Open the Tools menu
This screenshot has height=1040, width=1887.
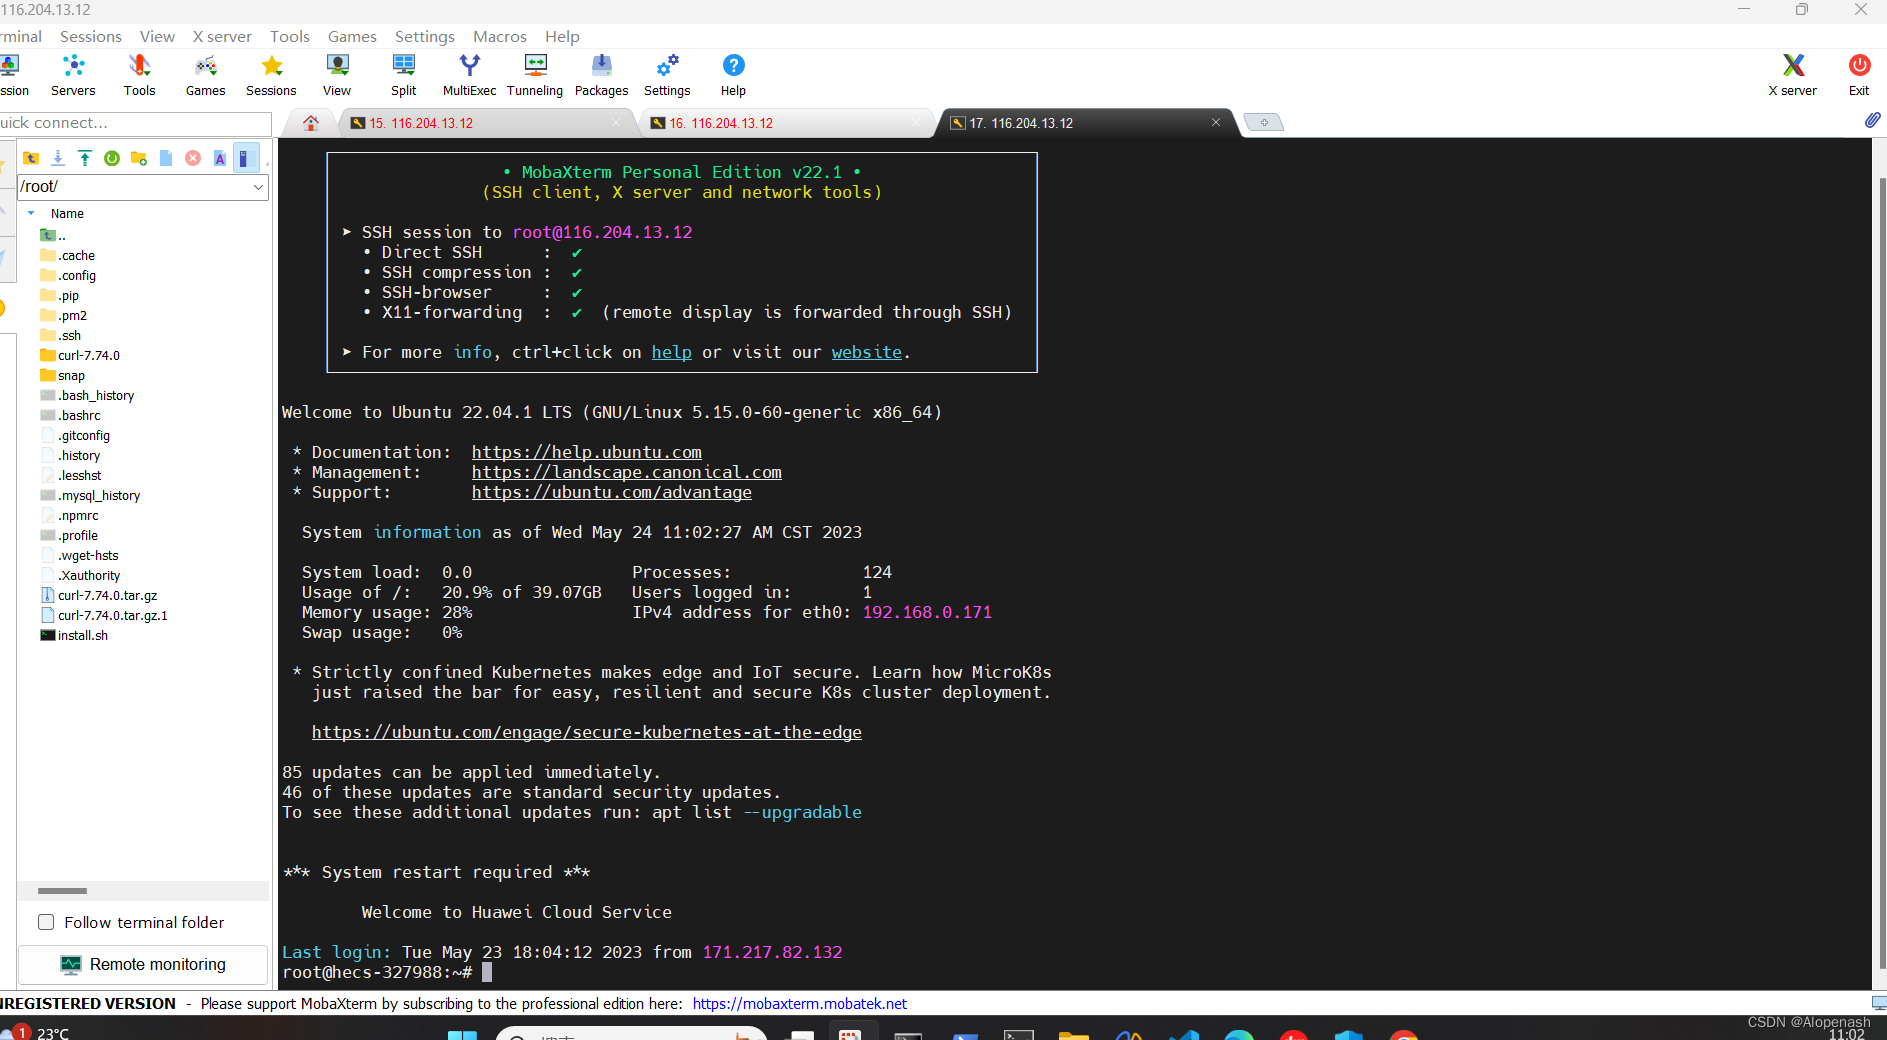point(290,36)
